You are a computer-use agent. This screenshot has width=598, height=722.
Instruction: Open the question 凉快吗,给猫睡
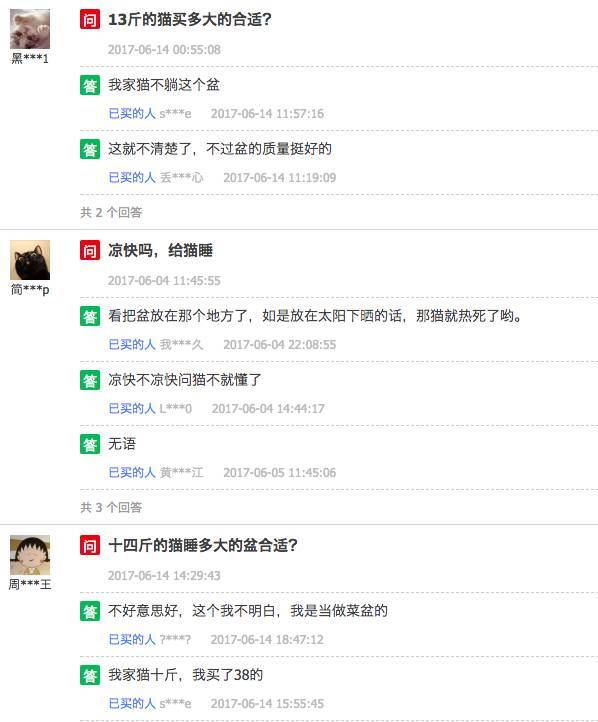160,250
